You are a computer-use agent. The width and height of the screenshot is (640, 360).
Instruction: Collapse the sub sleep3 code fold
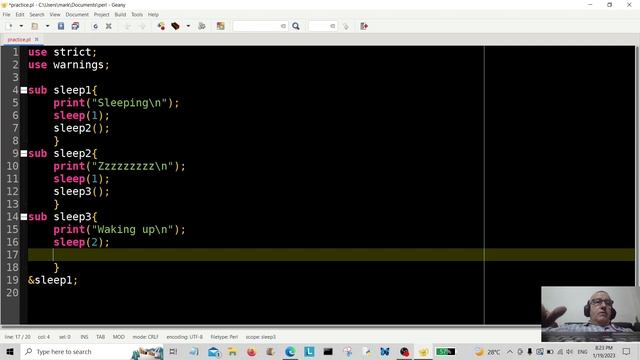click(24, 217)
